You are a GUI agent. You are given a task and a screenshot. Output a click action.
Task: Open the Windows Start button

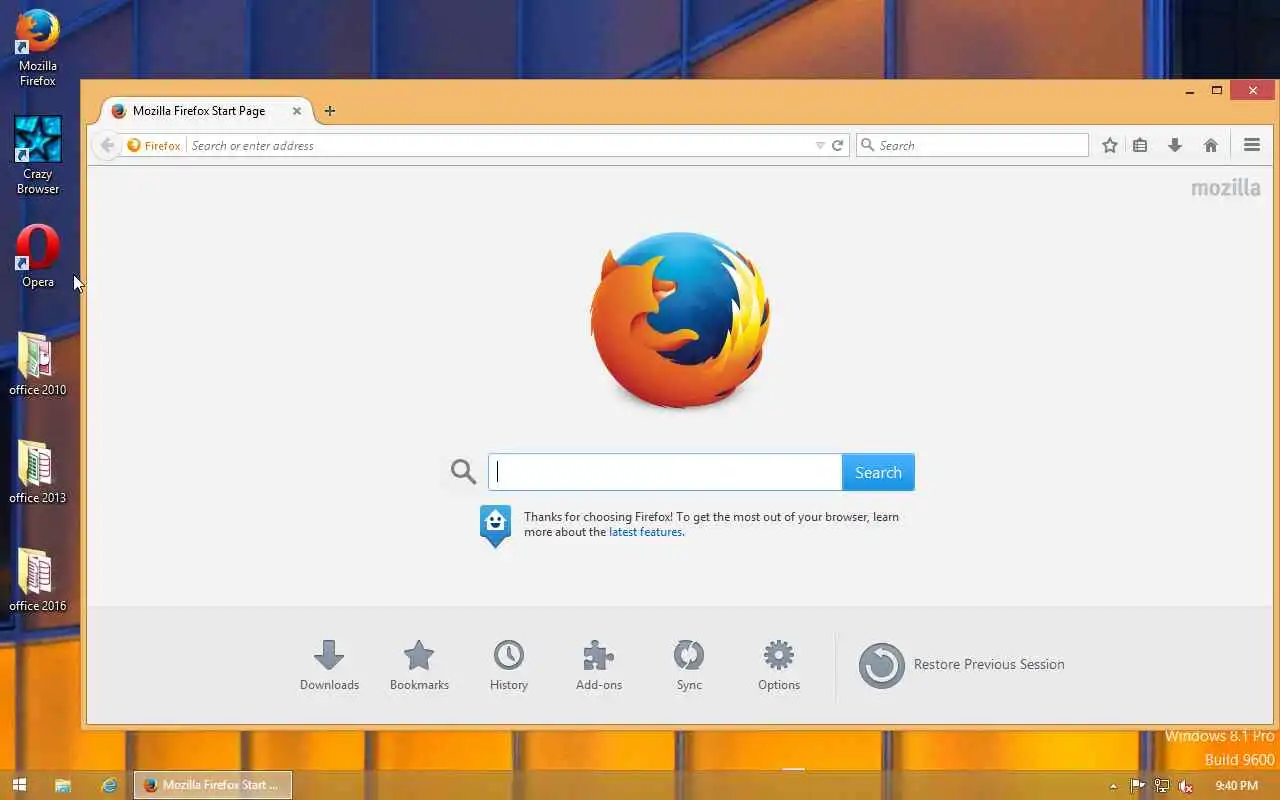click(19, 785)
